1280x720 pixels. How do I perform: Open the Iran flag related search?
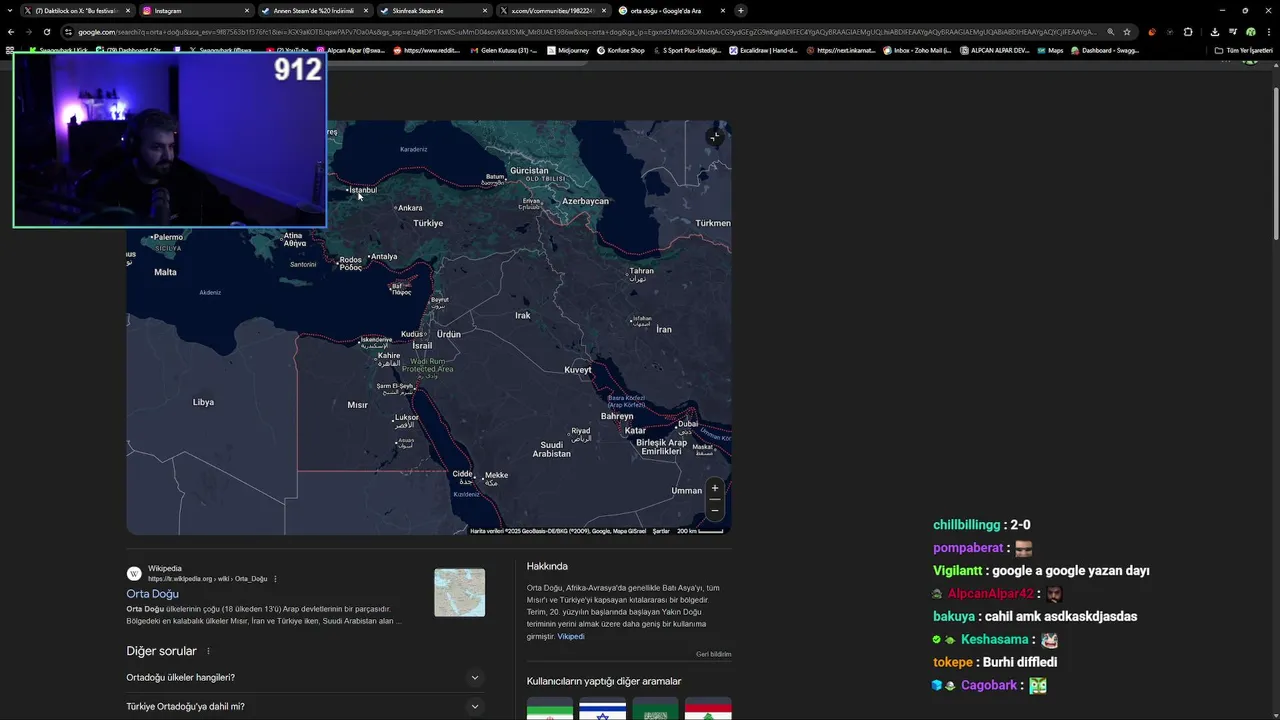550,708
